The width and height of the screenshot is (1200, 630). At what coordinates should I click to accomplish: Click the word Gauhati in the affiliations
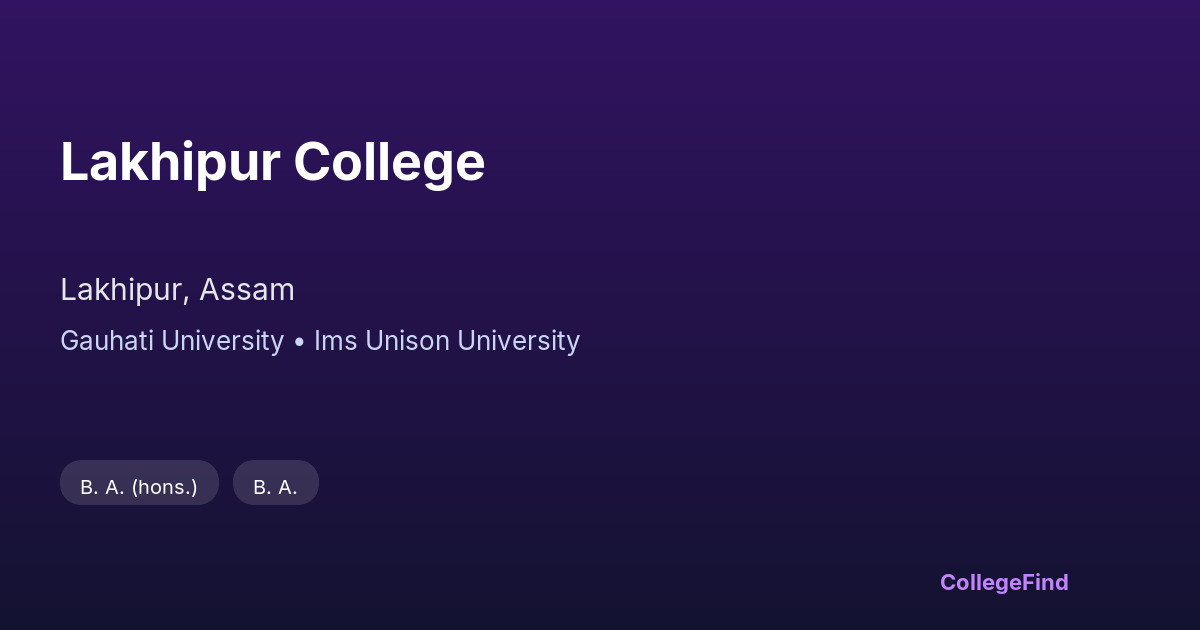(107, 341)
